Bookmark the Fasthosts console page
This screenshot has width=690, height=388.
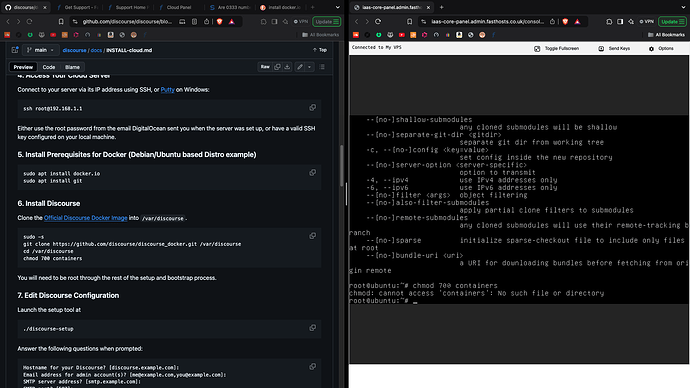click(x=410, y=22)
